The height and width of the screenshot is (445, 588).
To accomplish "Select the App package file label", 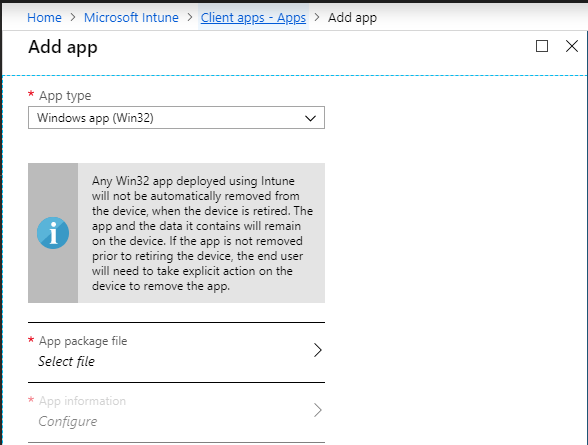I will tap(83, 341).
